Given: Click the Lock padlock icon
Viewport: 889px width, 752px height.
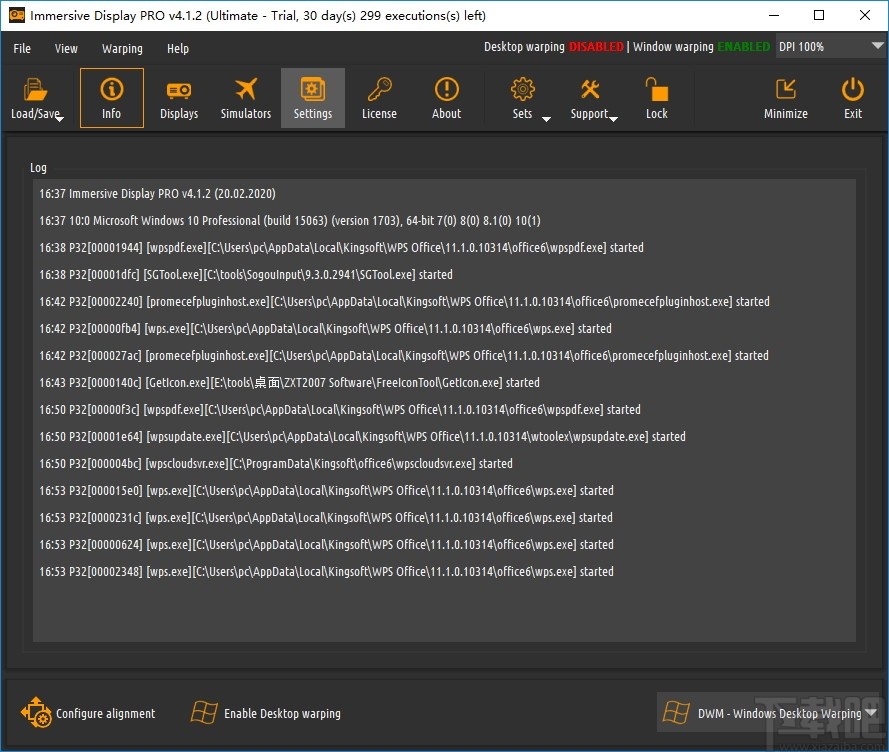Looking at the screenshot, I should point(657,90).
